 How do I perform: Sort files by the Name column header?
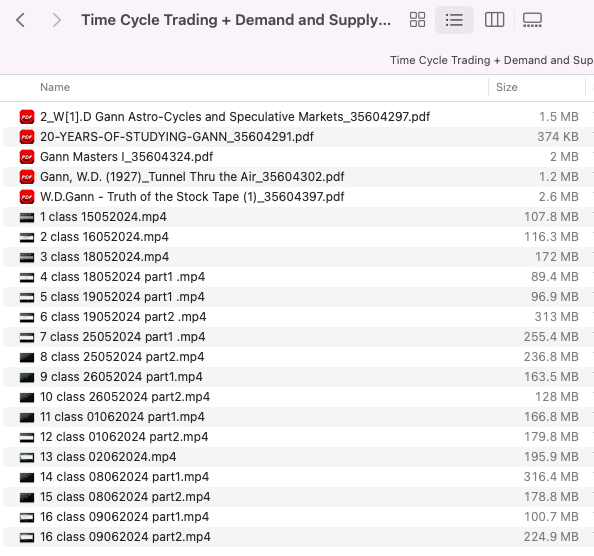(x=55, y=87)
